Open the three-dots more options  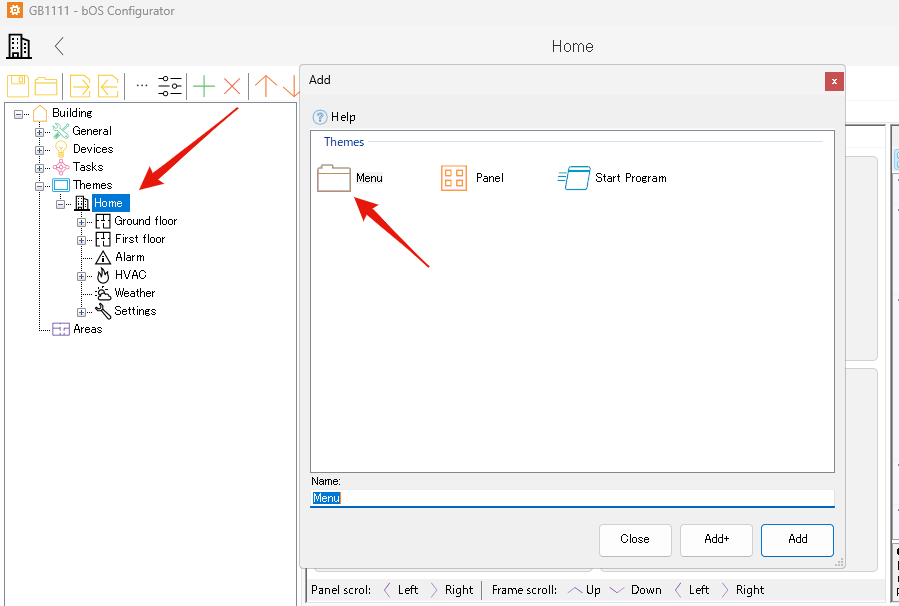point(142,86)
